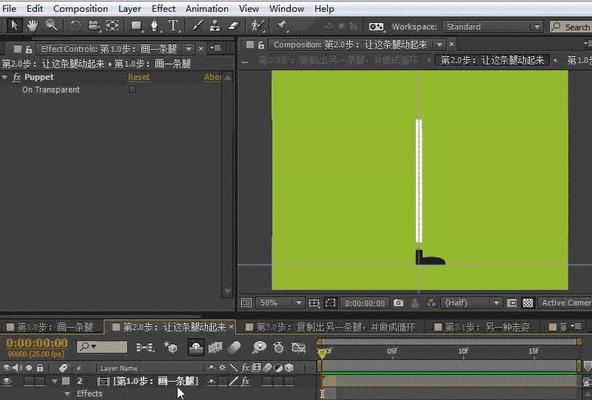592x400 pixels.
Task: Open the Graph Editor button
Action: tap(298, 347)
